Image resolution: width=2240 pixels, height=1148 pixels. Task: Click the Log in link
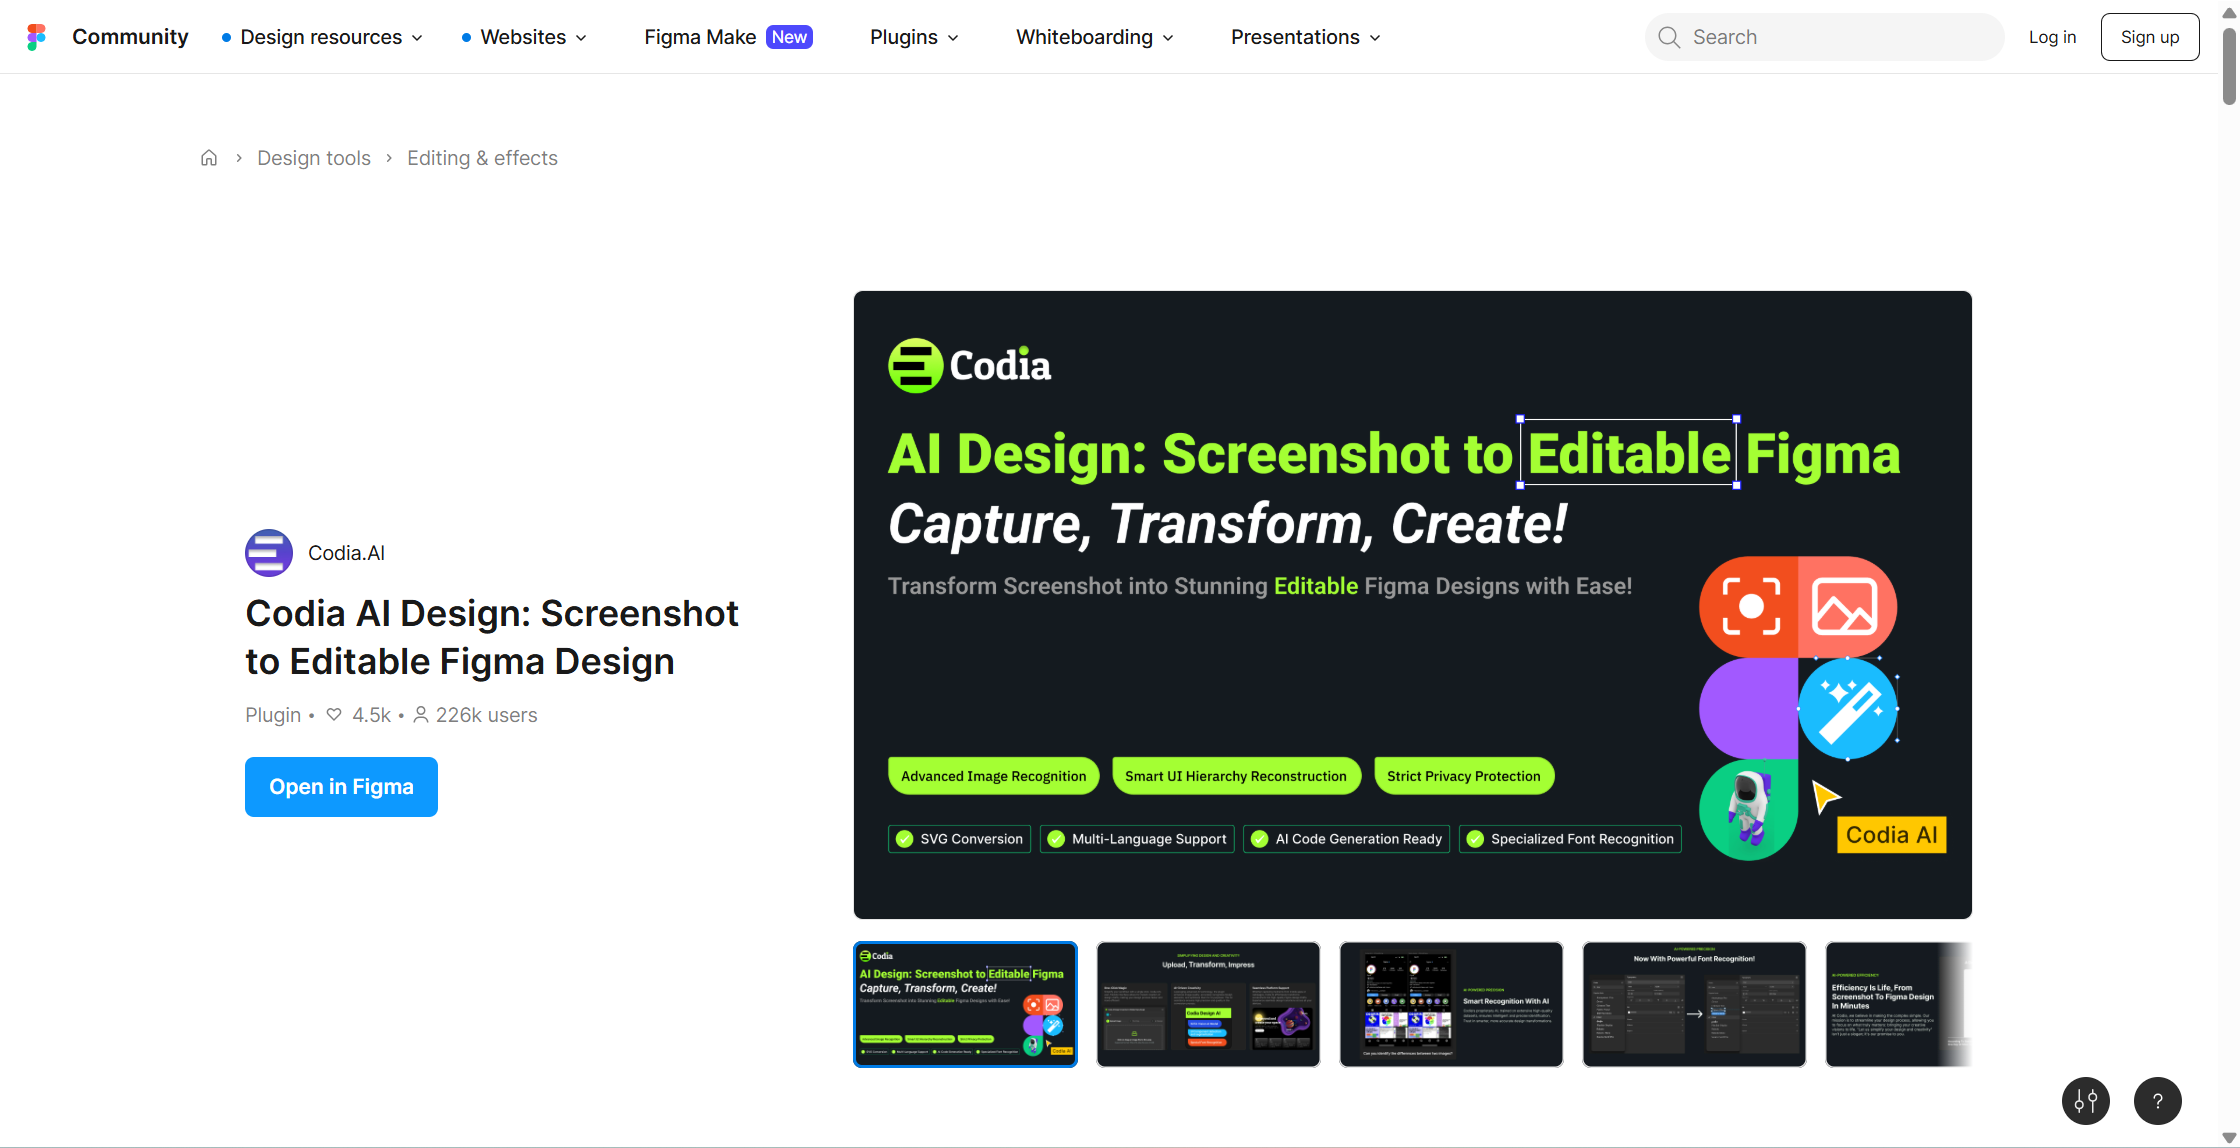pos(2052,37)
